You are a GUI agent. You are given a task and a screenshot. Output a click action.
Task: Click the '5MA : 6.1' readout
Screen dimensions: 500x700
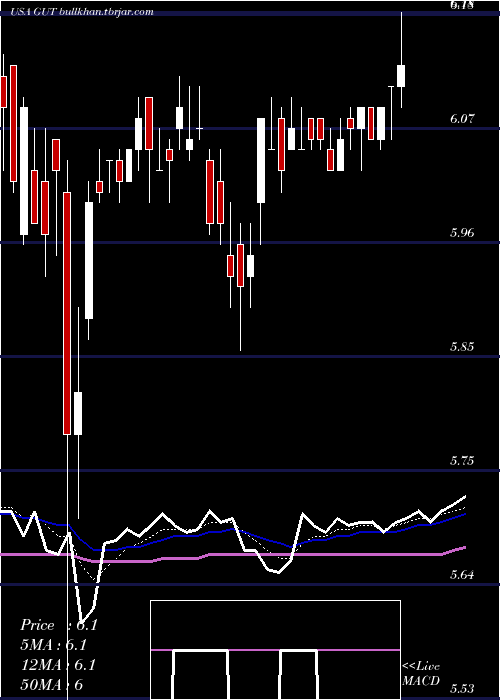pos(53,645)
